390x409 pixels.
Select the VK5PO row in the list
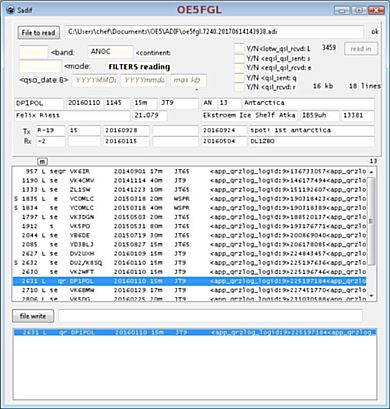[x=189, y=226]
